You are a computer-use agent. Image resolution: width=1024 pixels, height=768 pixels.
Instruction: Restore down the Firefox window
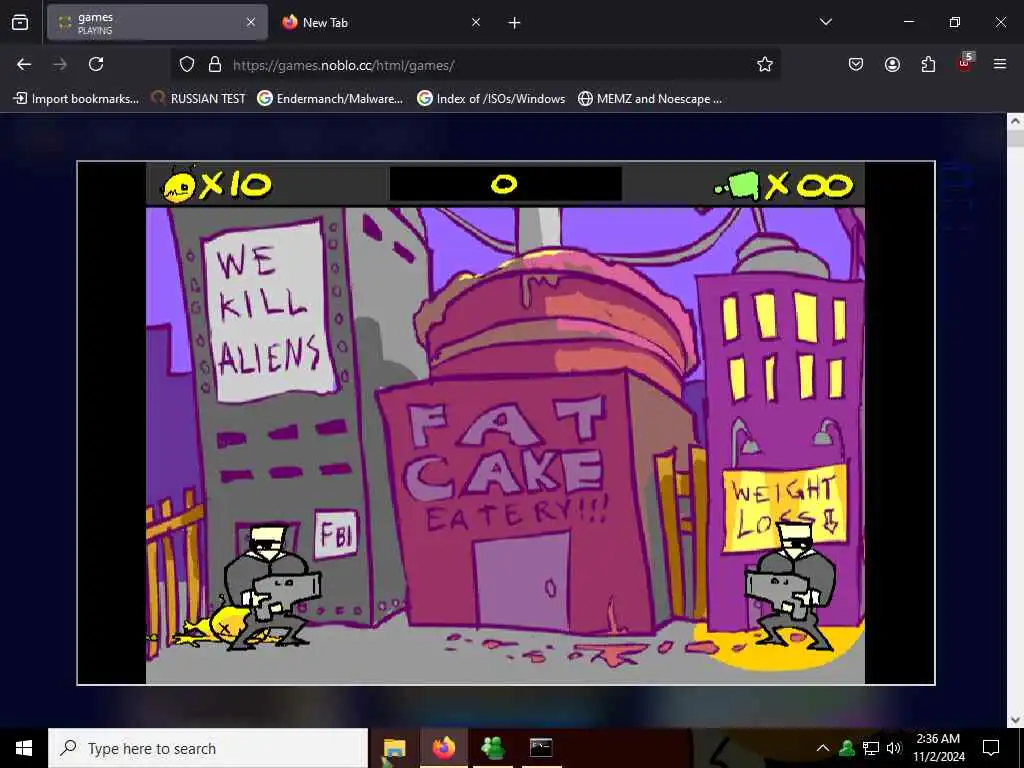point(955,22)
